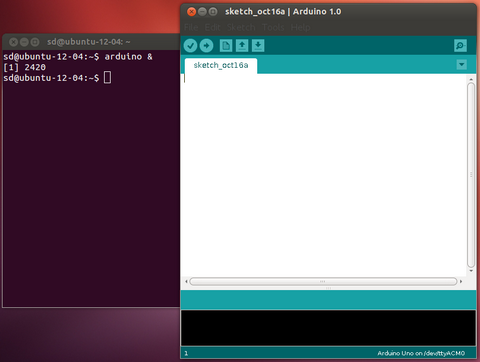Click the Upload arrow button in Arduino
This screenshot has height=362, width=480.
coord(206,46)
